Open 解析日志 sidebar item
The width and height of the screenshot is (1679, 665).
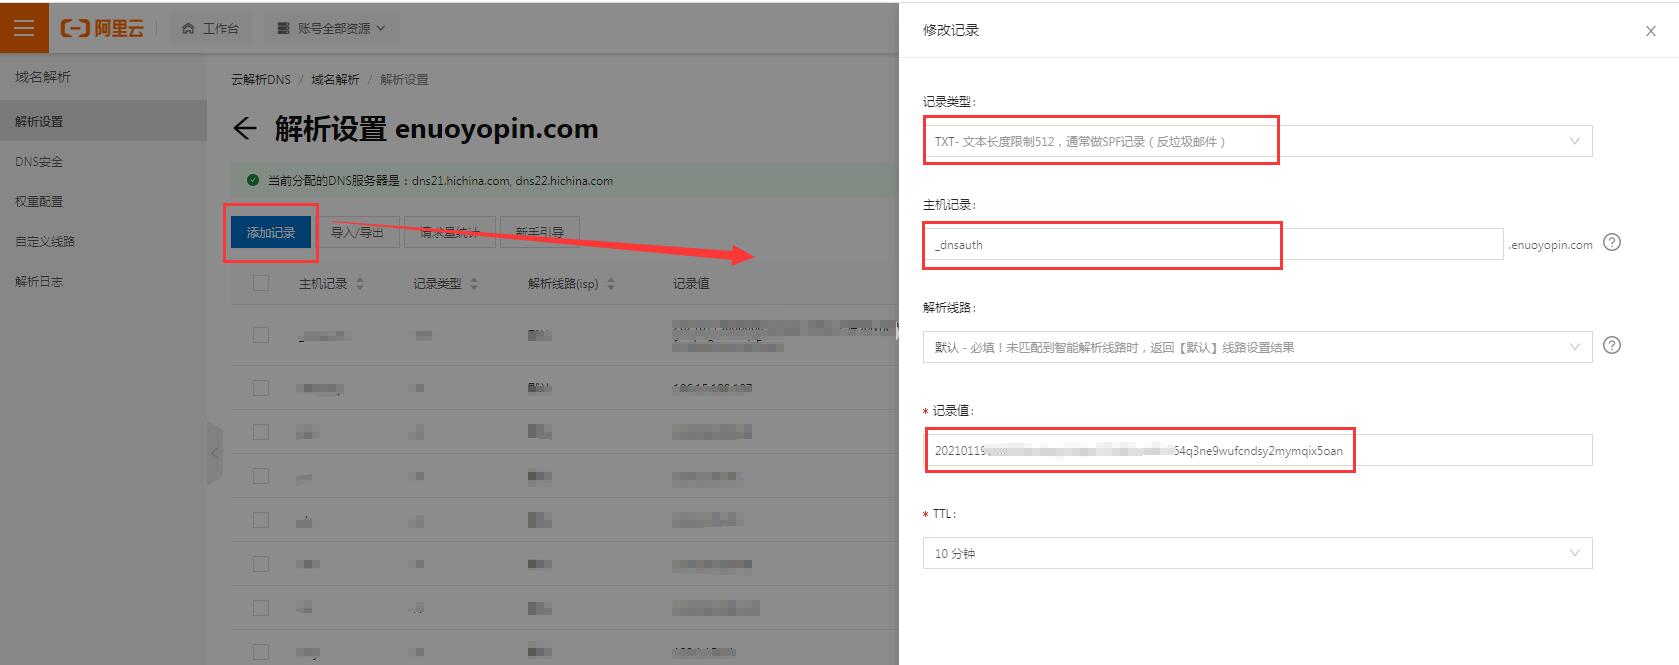pyautogui.click(x=39, y=281)
